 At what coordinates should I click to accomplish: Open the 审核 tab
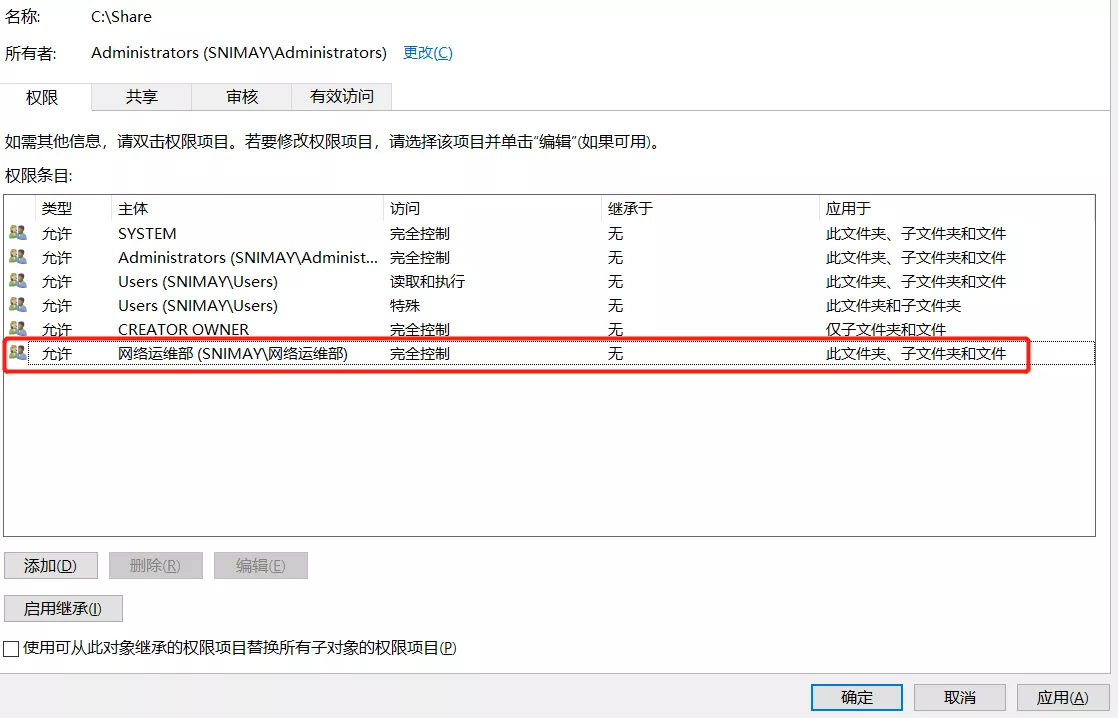click(x=242, y=97)
